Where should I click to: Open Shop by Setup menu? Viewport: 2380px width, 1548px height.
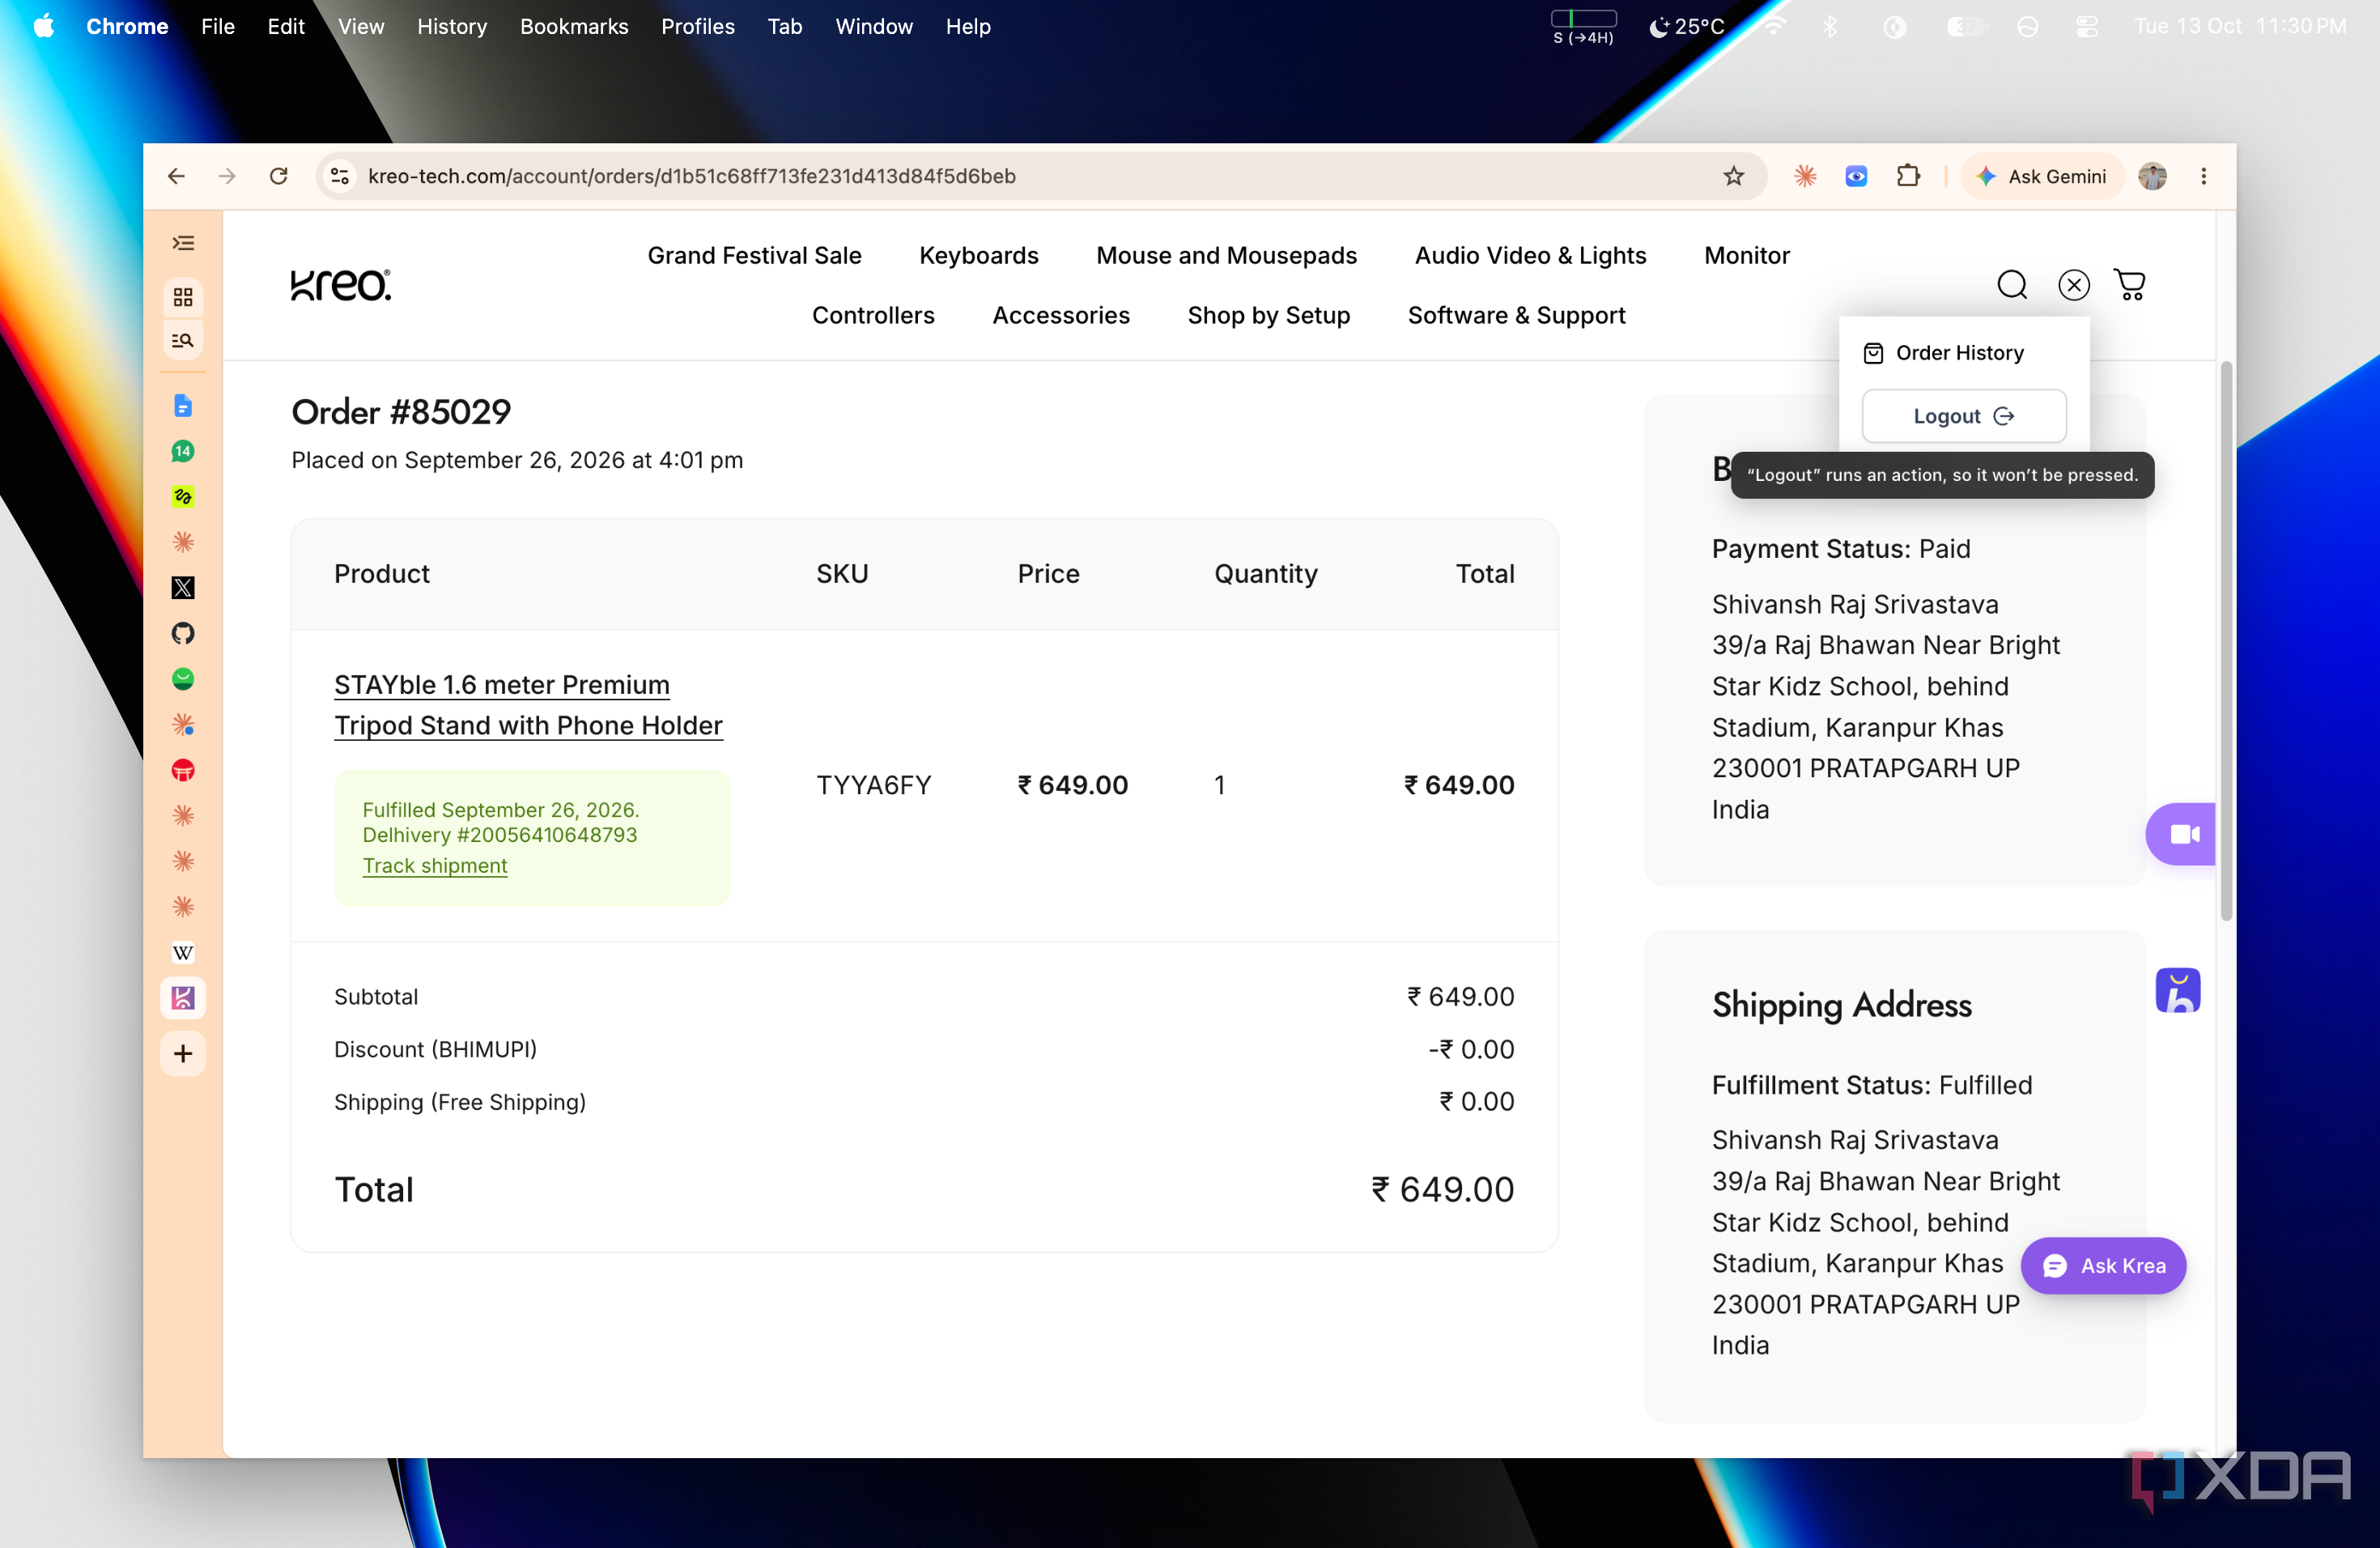(1269, 316)
